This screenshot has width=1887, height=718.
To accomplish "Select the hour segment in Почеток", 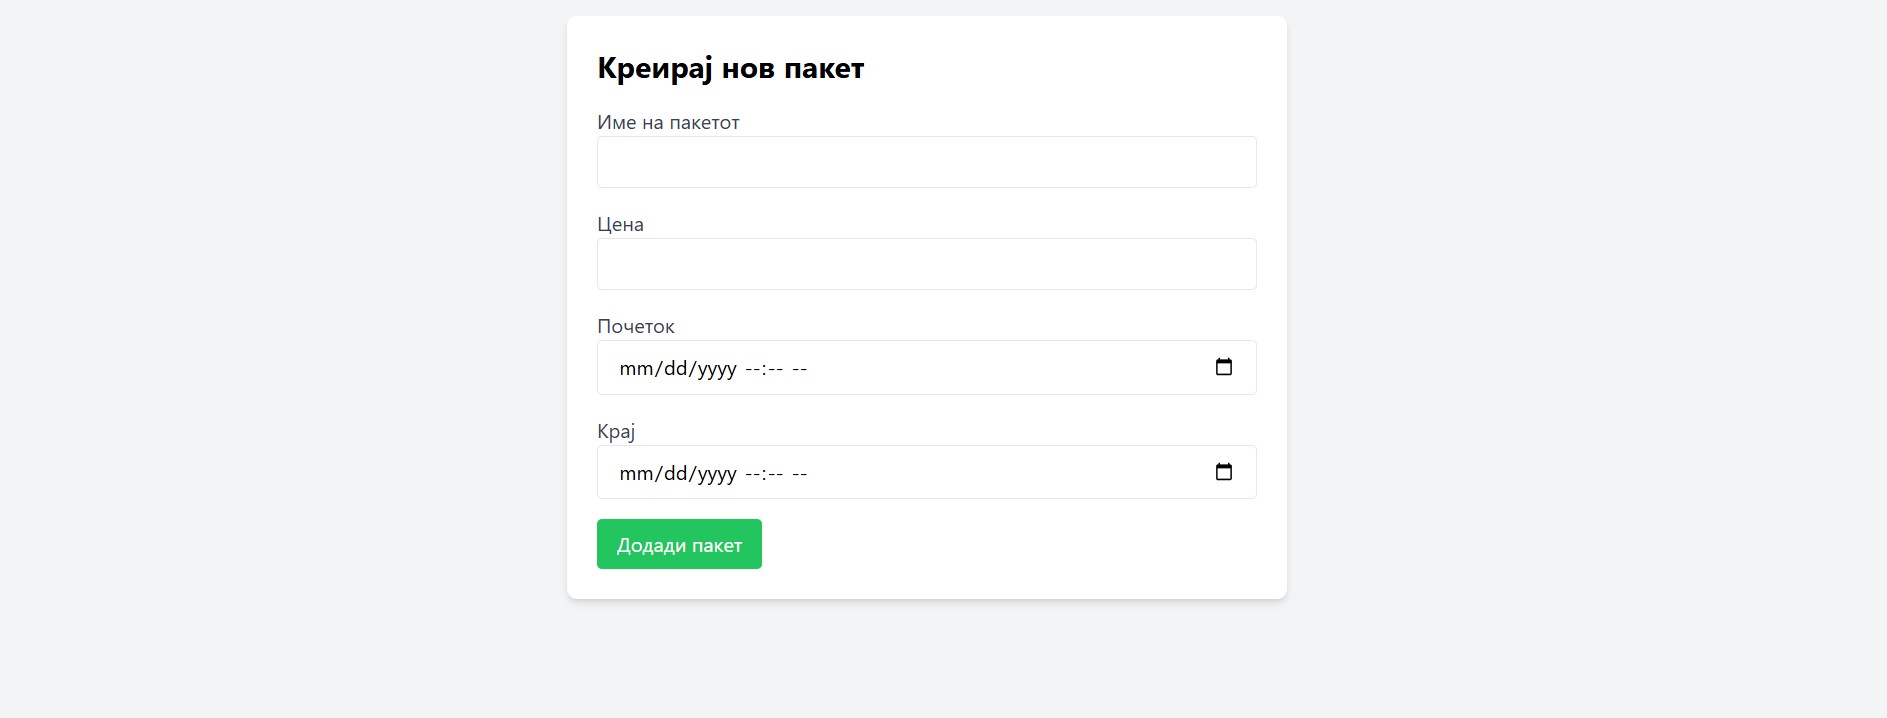I will [753, 368].
